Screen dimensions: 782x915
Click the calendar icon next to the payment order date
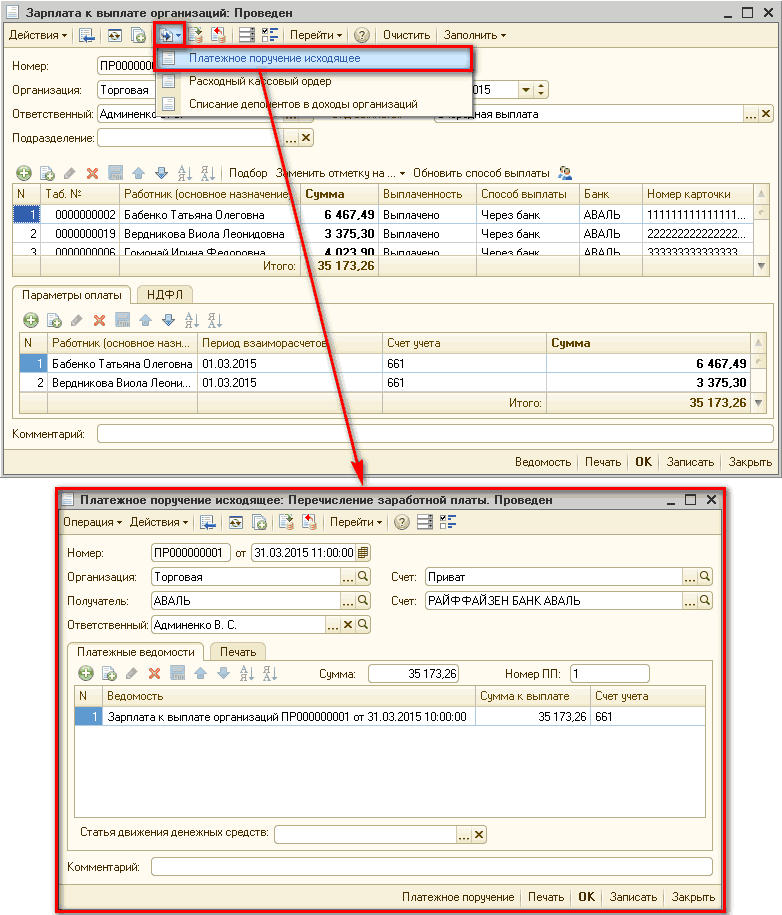point(363,552)
